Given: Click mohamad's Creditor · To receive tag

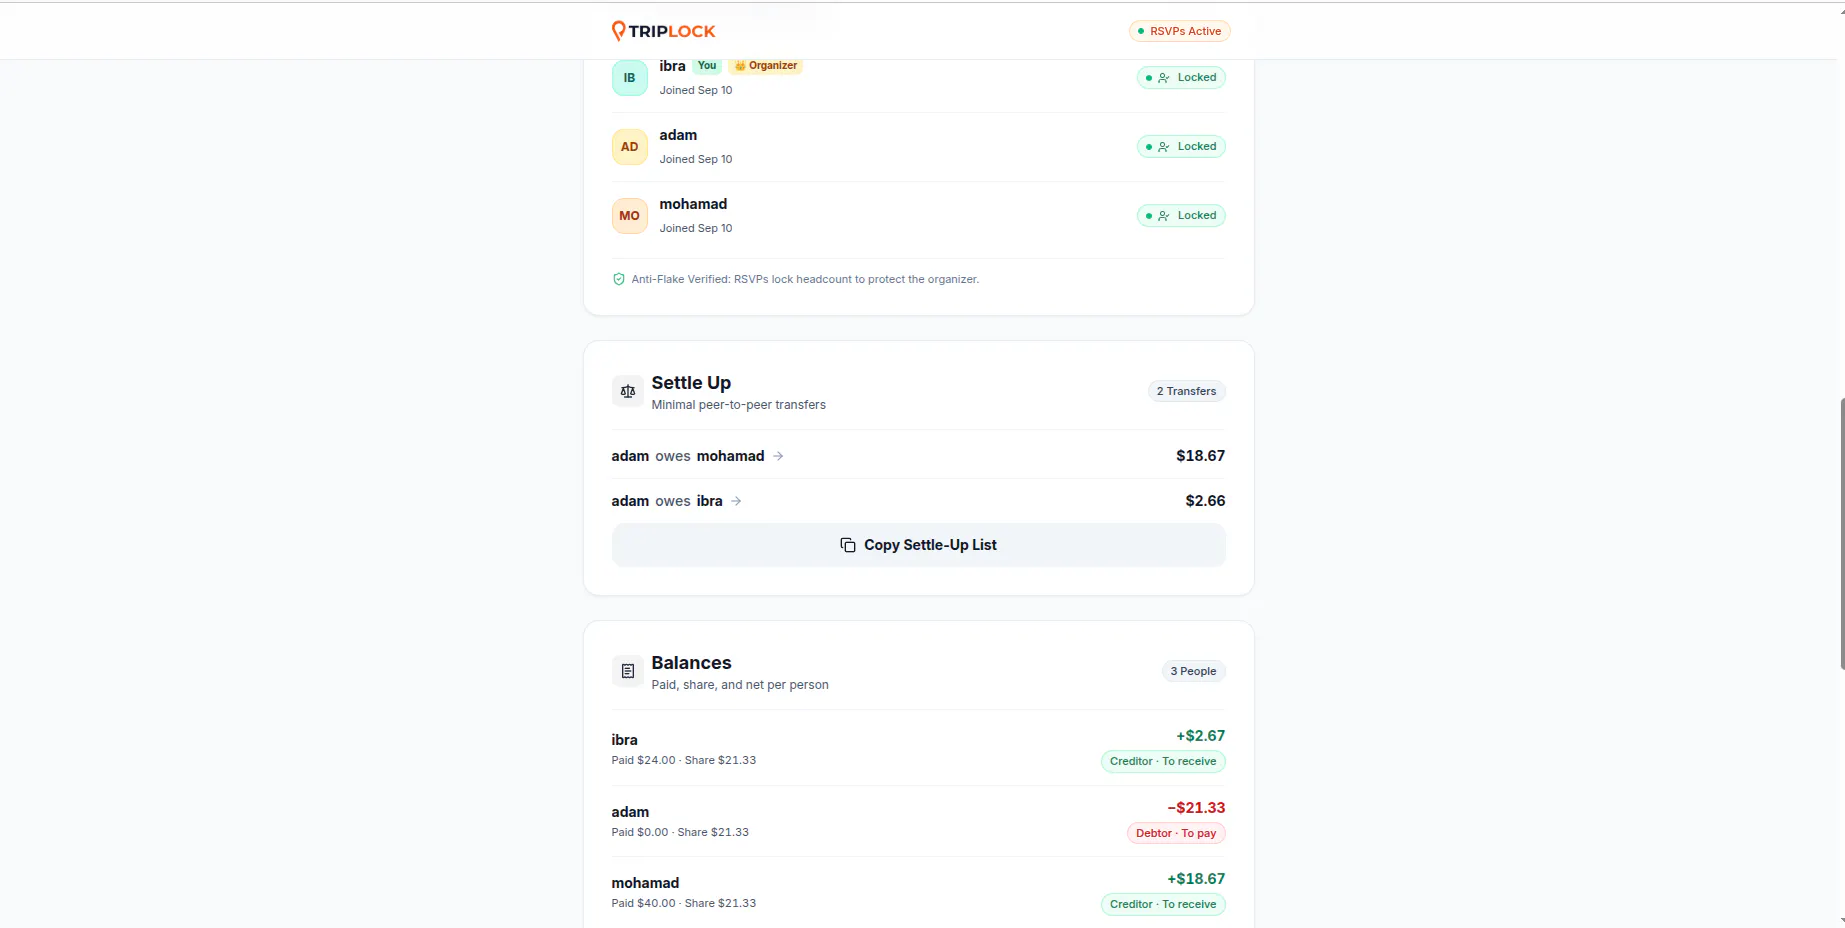Looking at the screenshot, I should 1163,904.
